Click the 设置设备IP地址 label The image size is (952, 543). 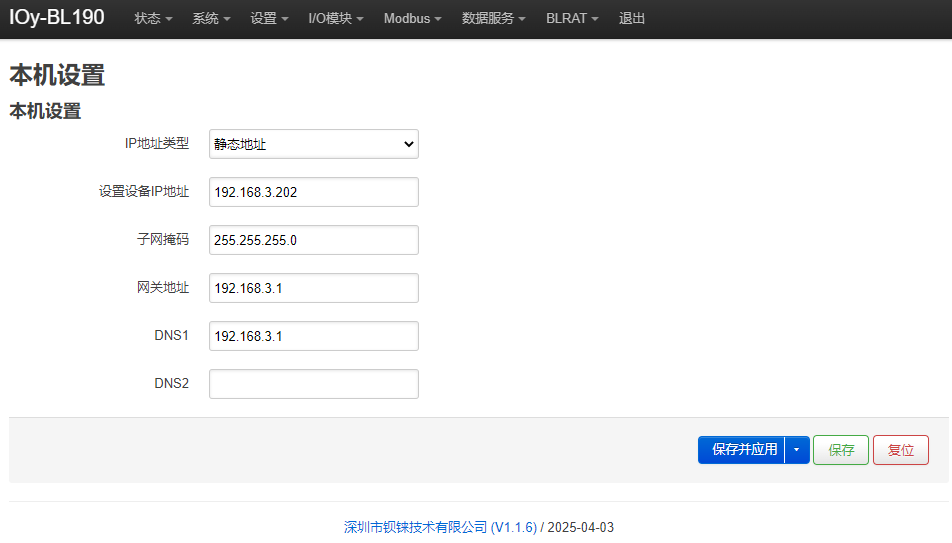(144, 191)
